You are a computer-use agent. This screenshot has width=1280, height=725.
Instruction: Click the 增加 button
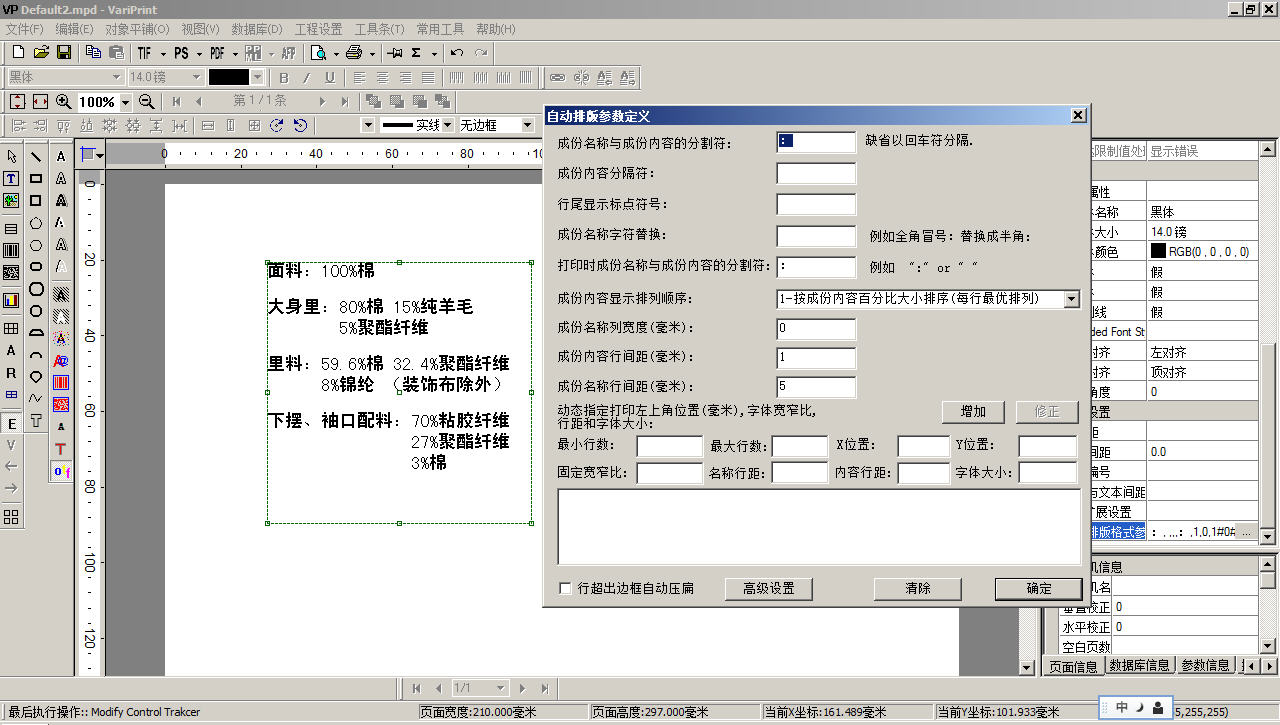point(974,411)
